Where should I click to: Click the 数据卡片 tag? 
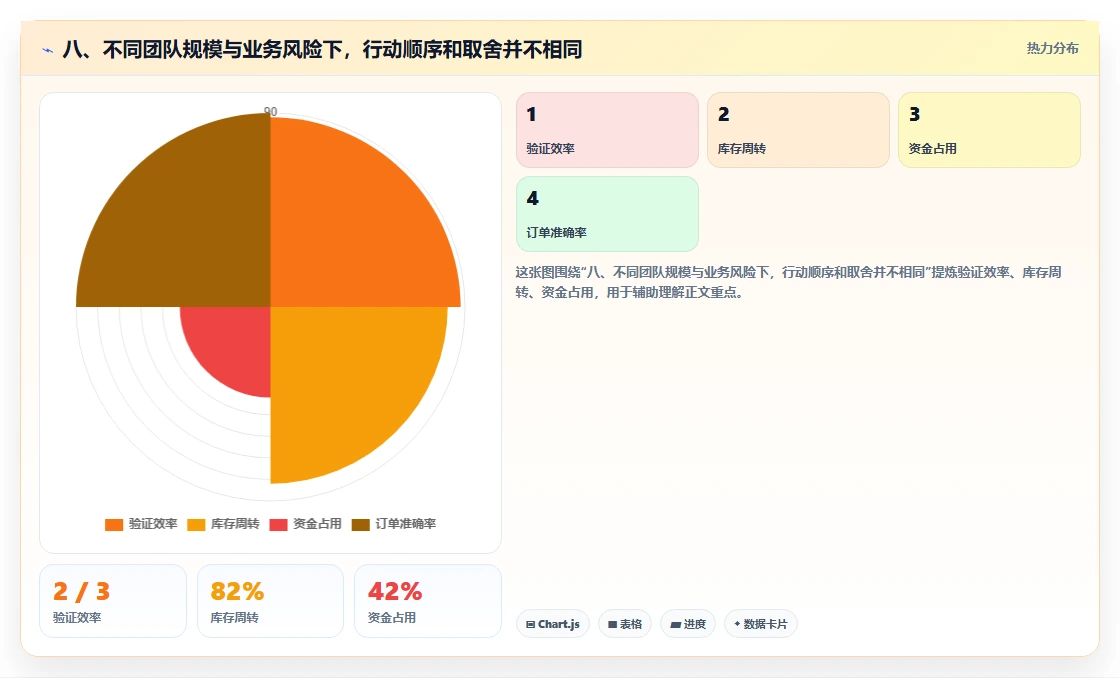pos(761,624)
